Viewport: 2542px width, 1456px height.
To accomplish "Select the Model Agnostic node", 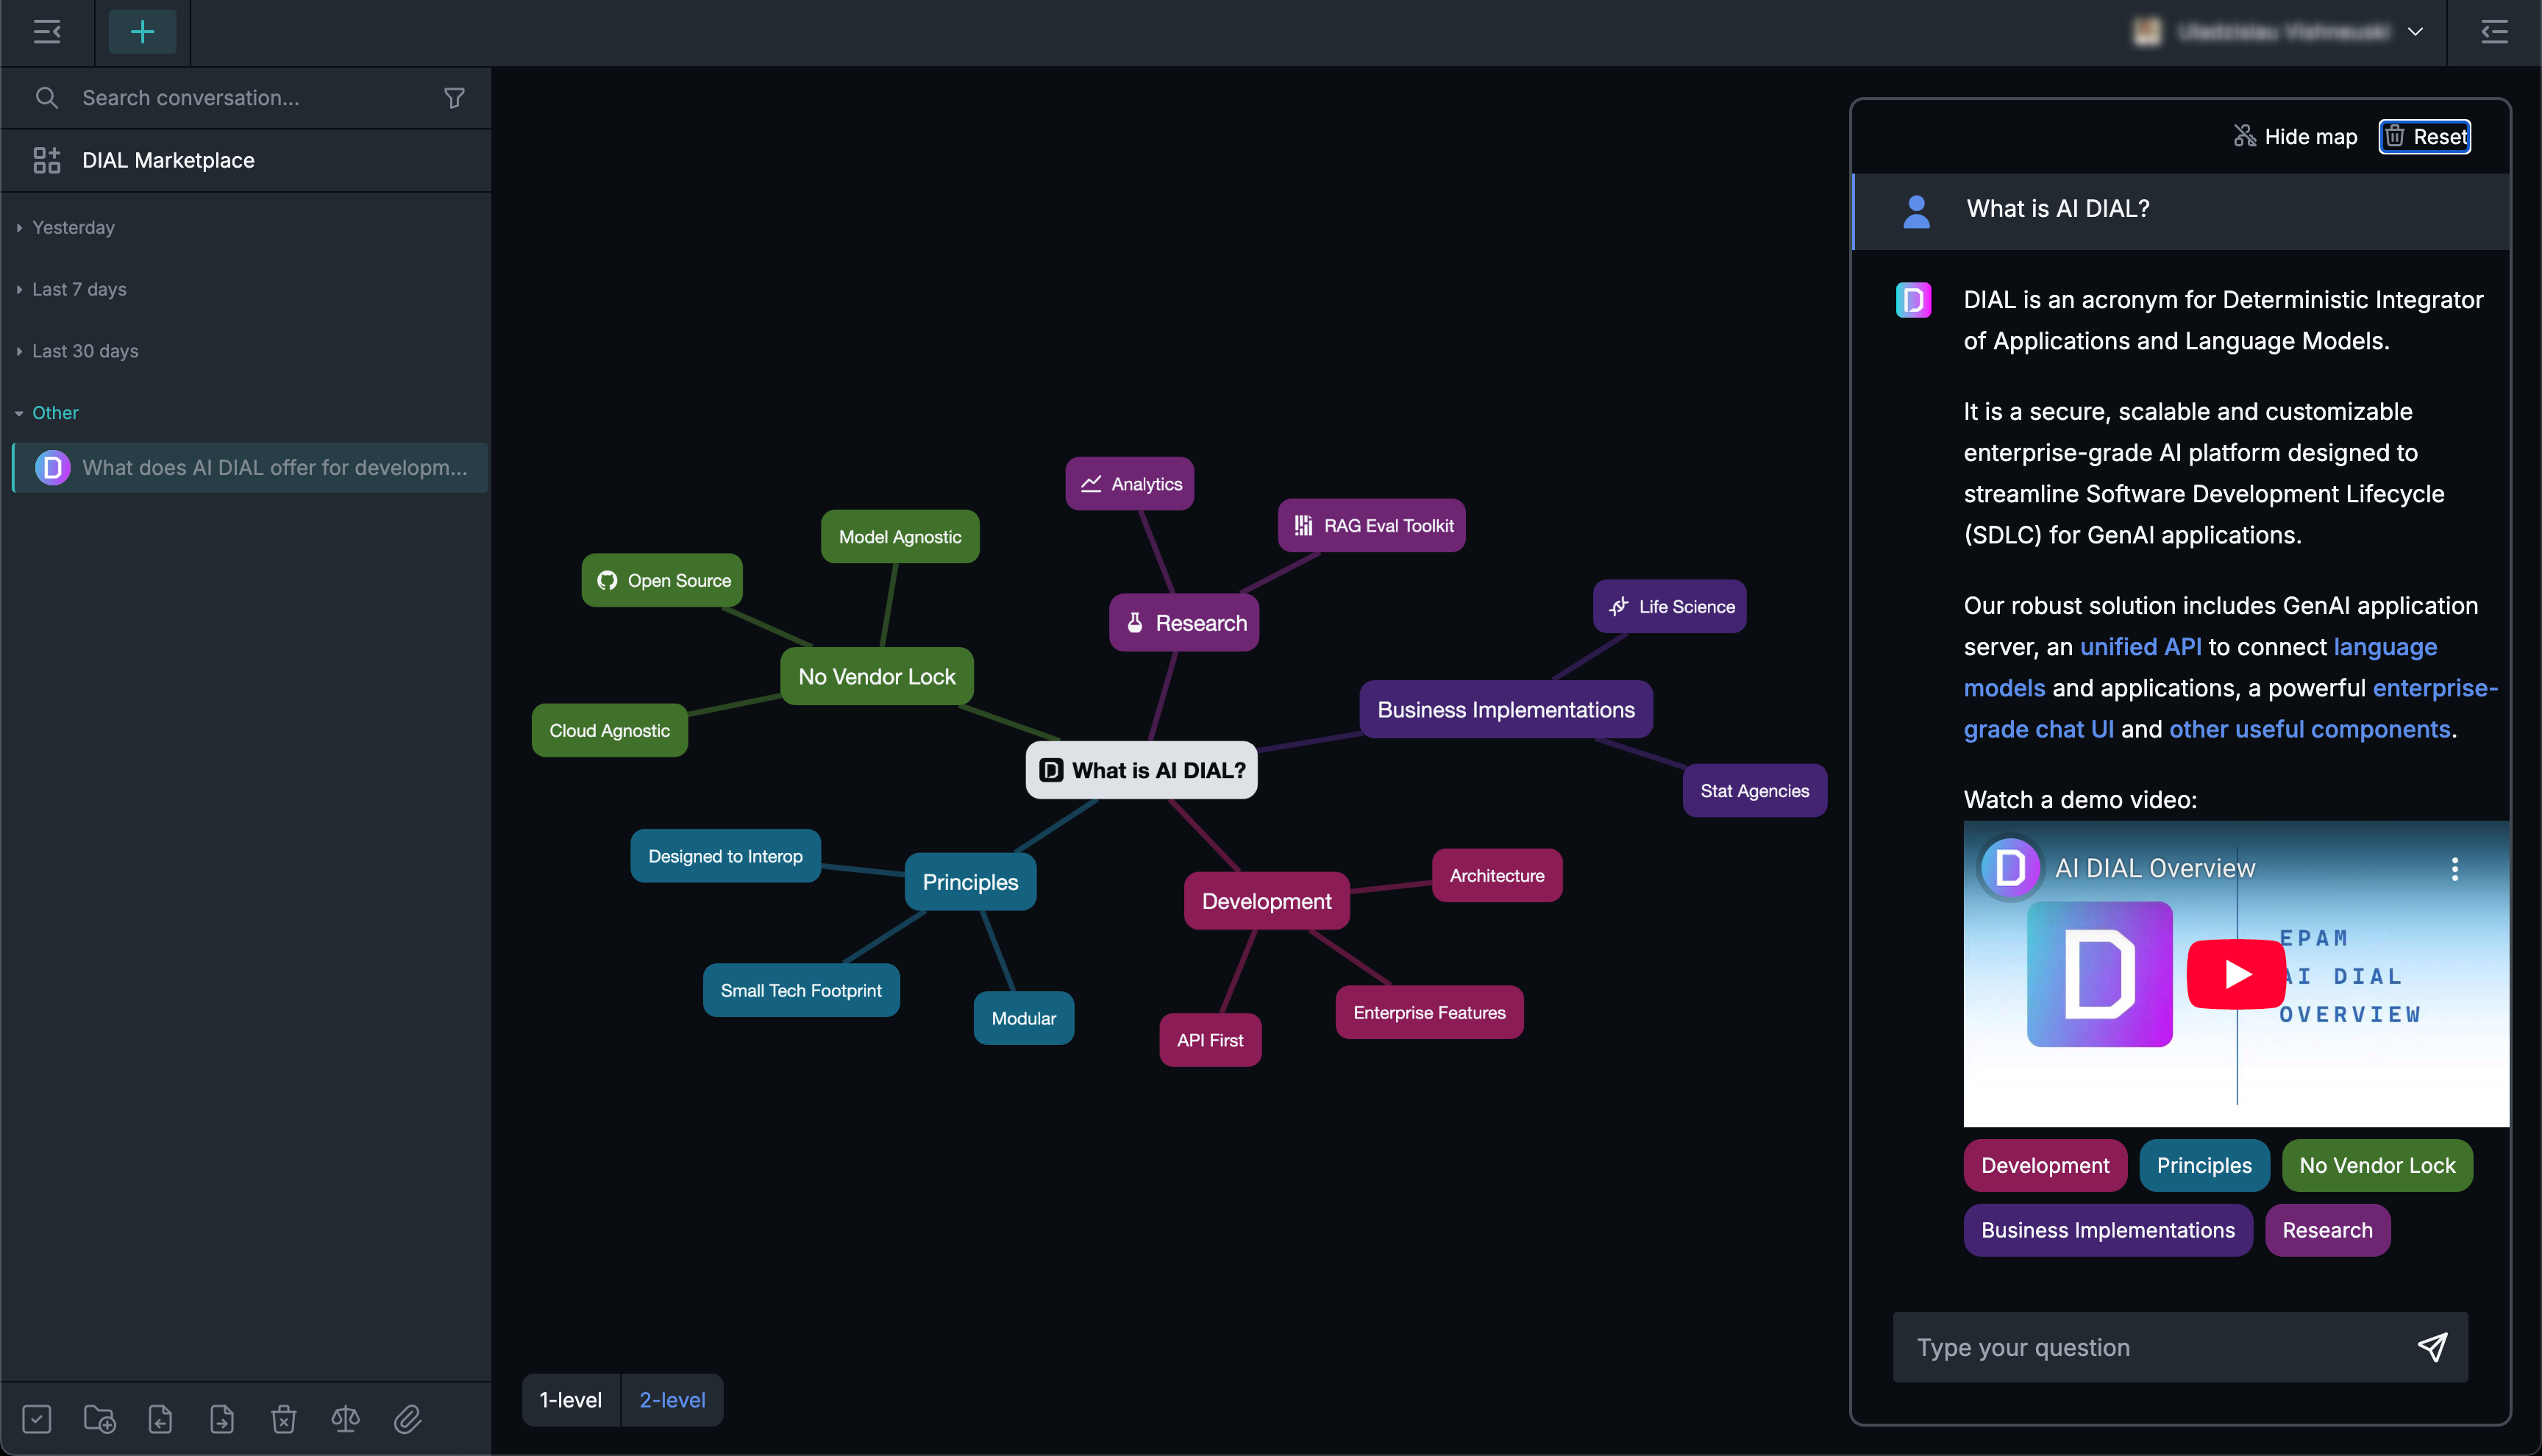I will click(x=900, y=536).
